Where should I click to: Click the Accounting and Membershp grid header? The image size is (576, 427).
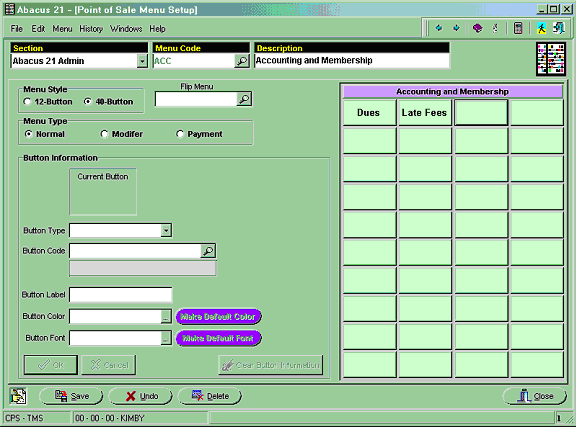(453, 92)
